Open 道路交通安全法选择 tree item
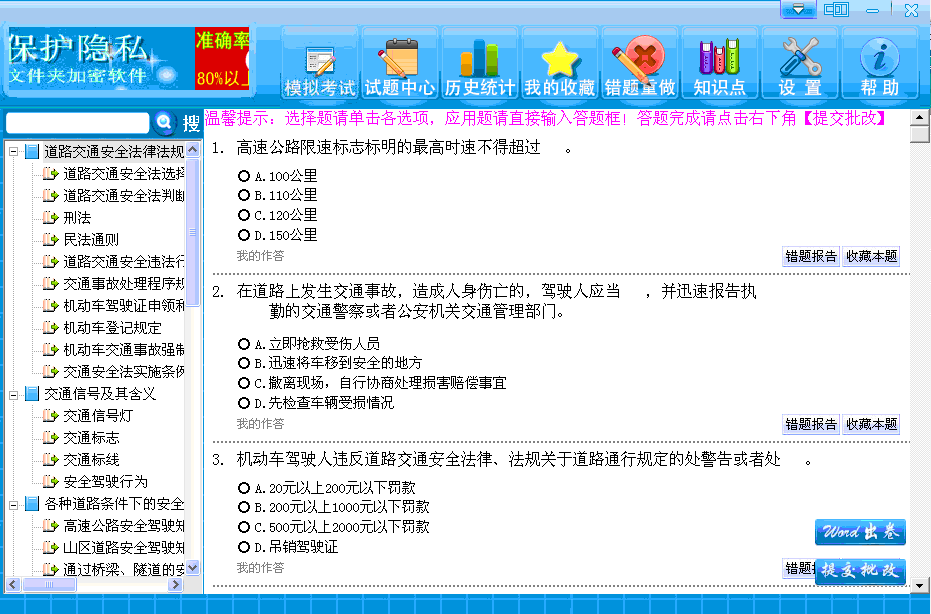 124,174
